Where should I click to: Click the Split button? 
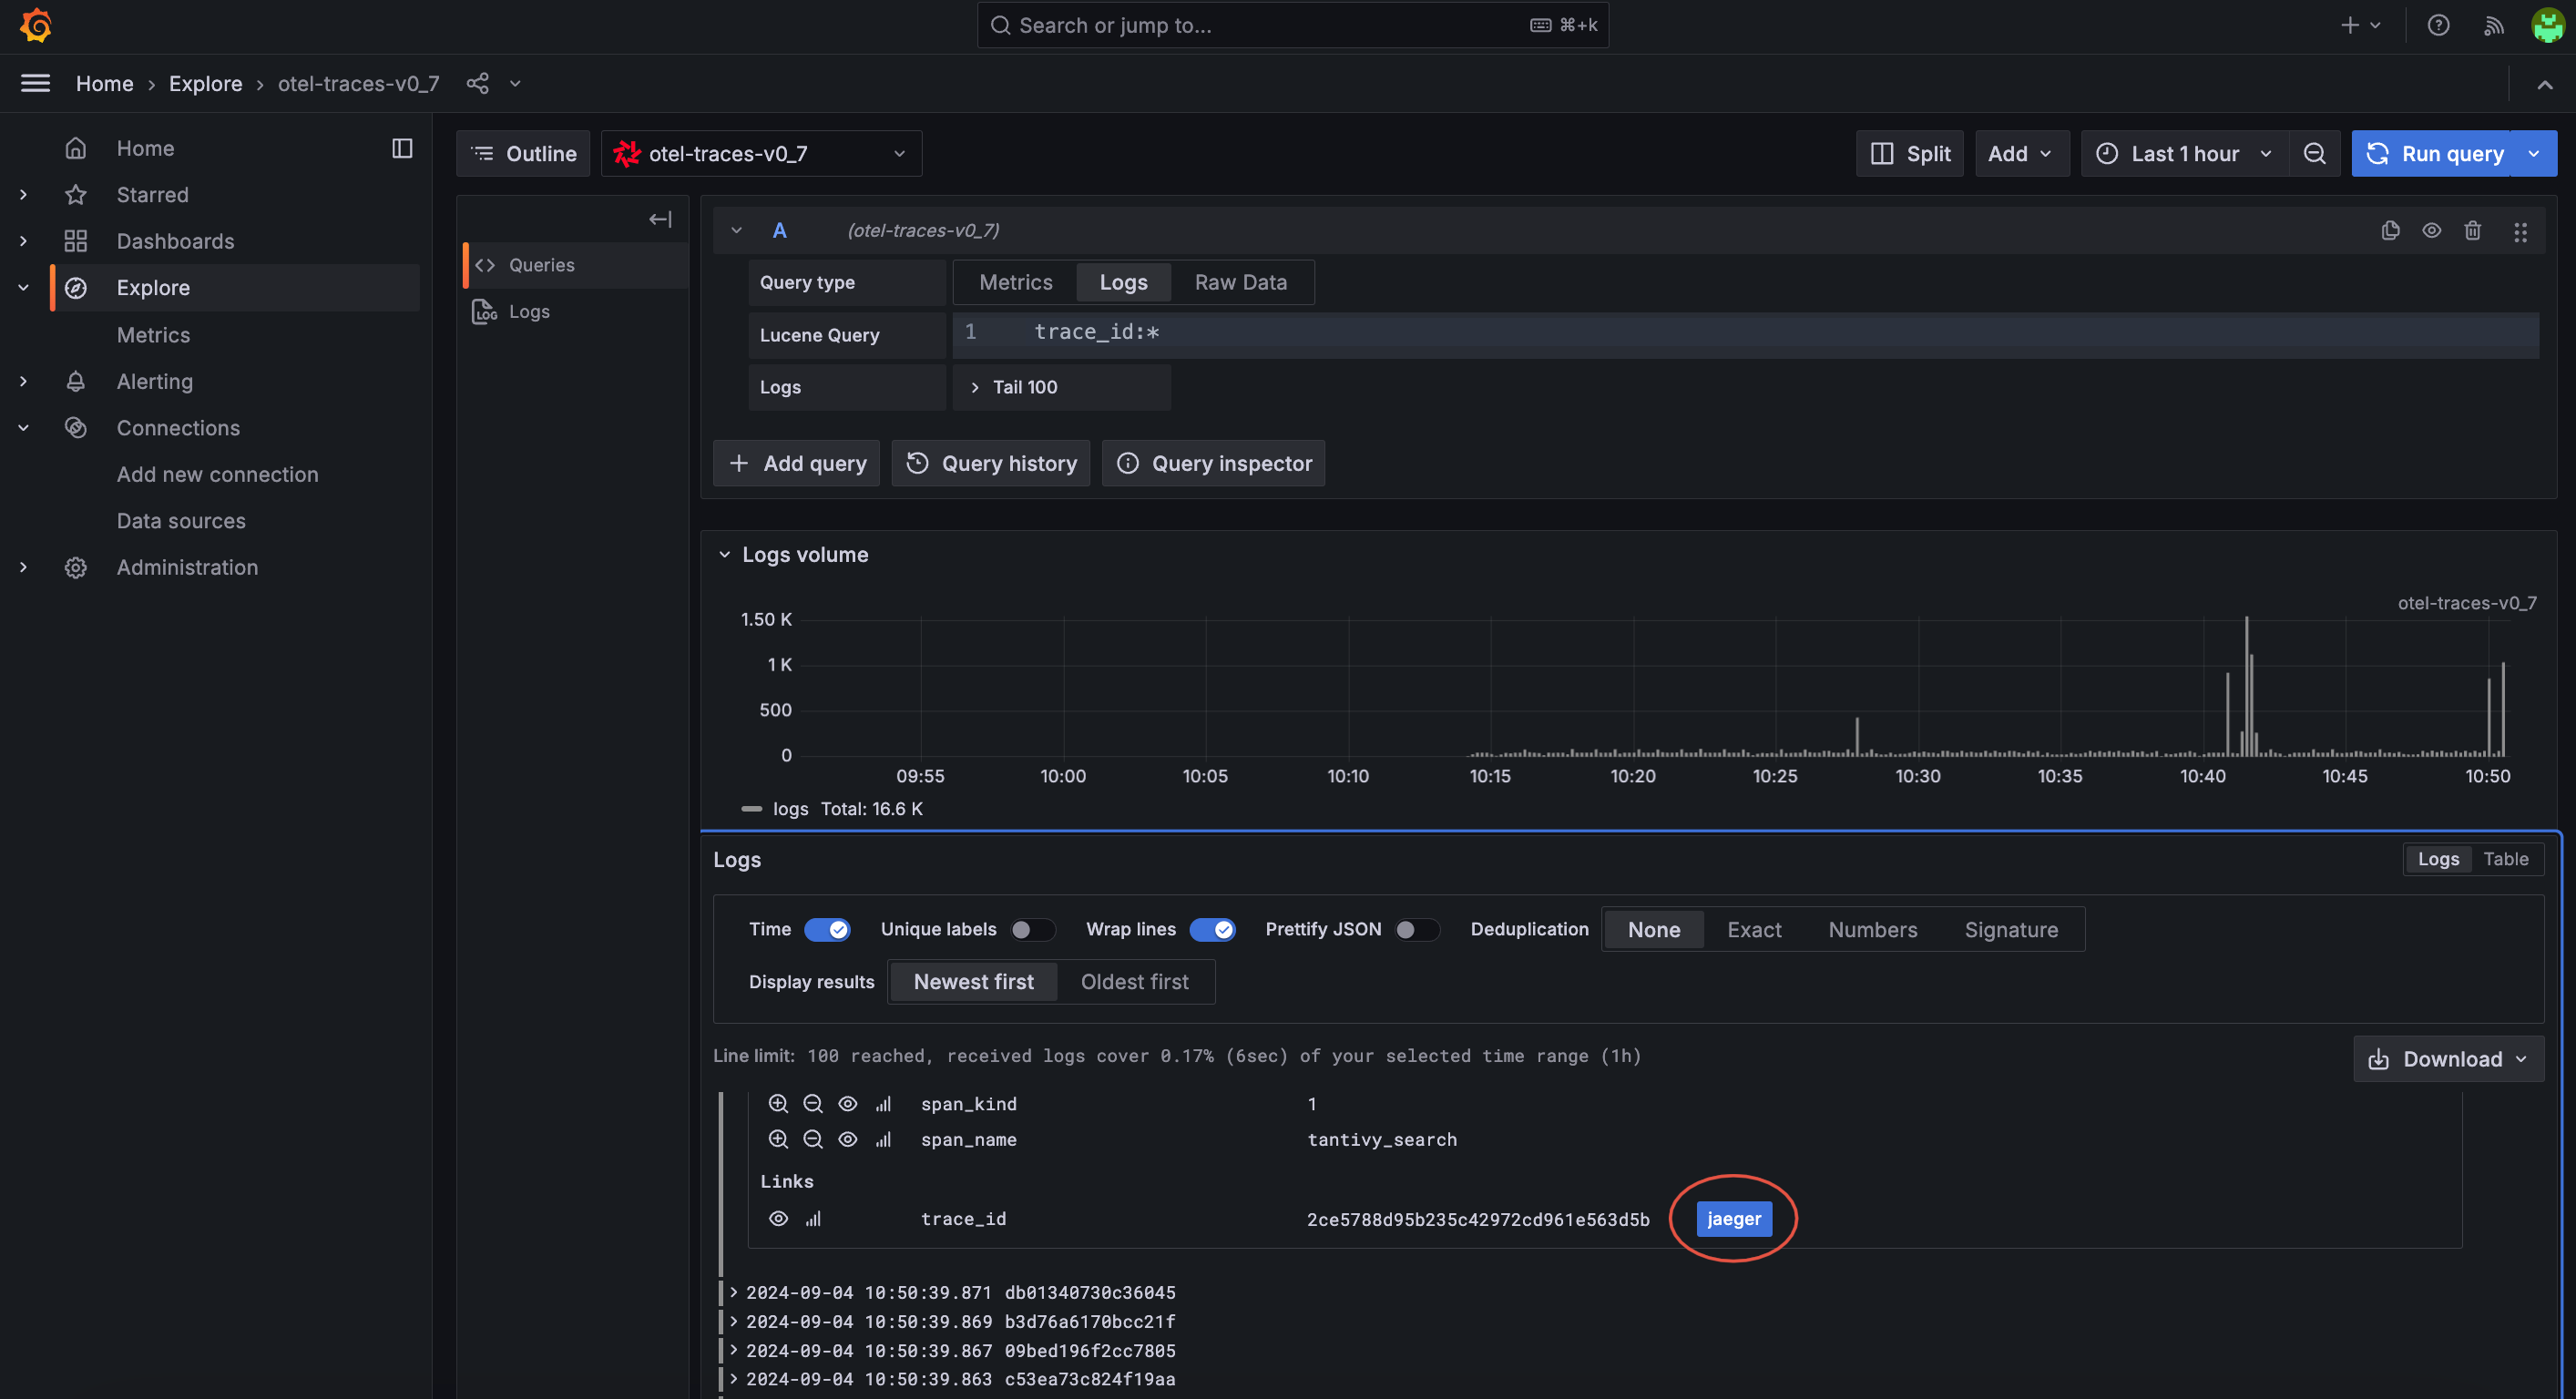pyautogui.click(x=1909, y=154)
